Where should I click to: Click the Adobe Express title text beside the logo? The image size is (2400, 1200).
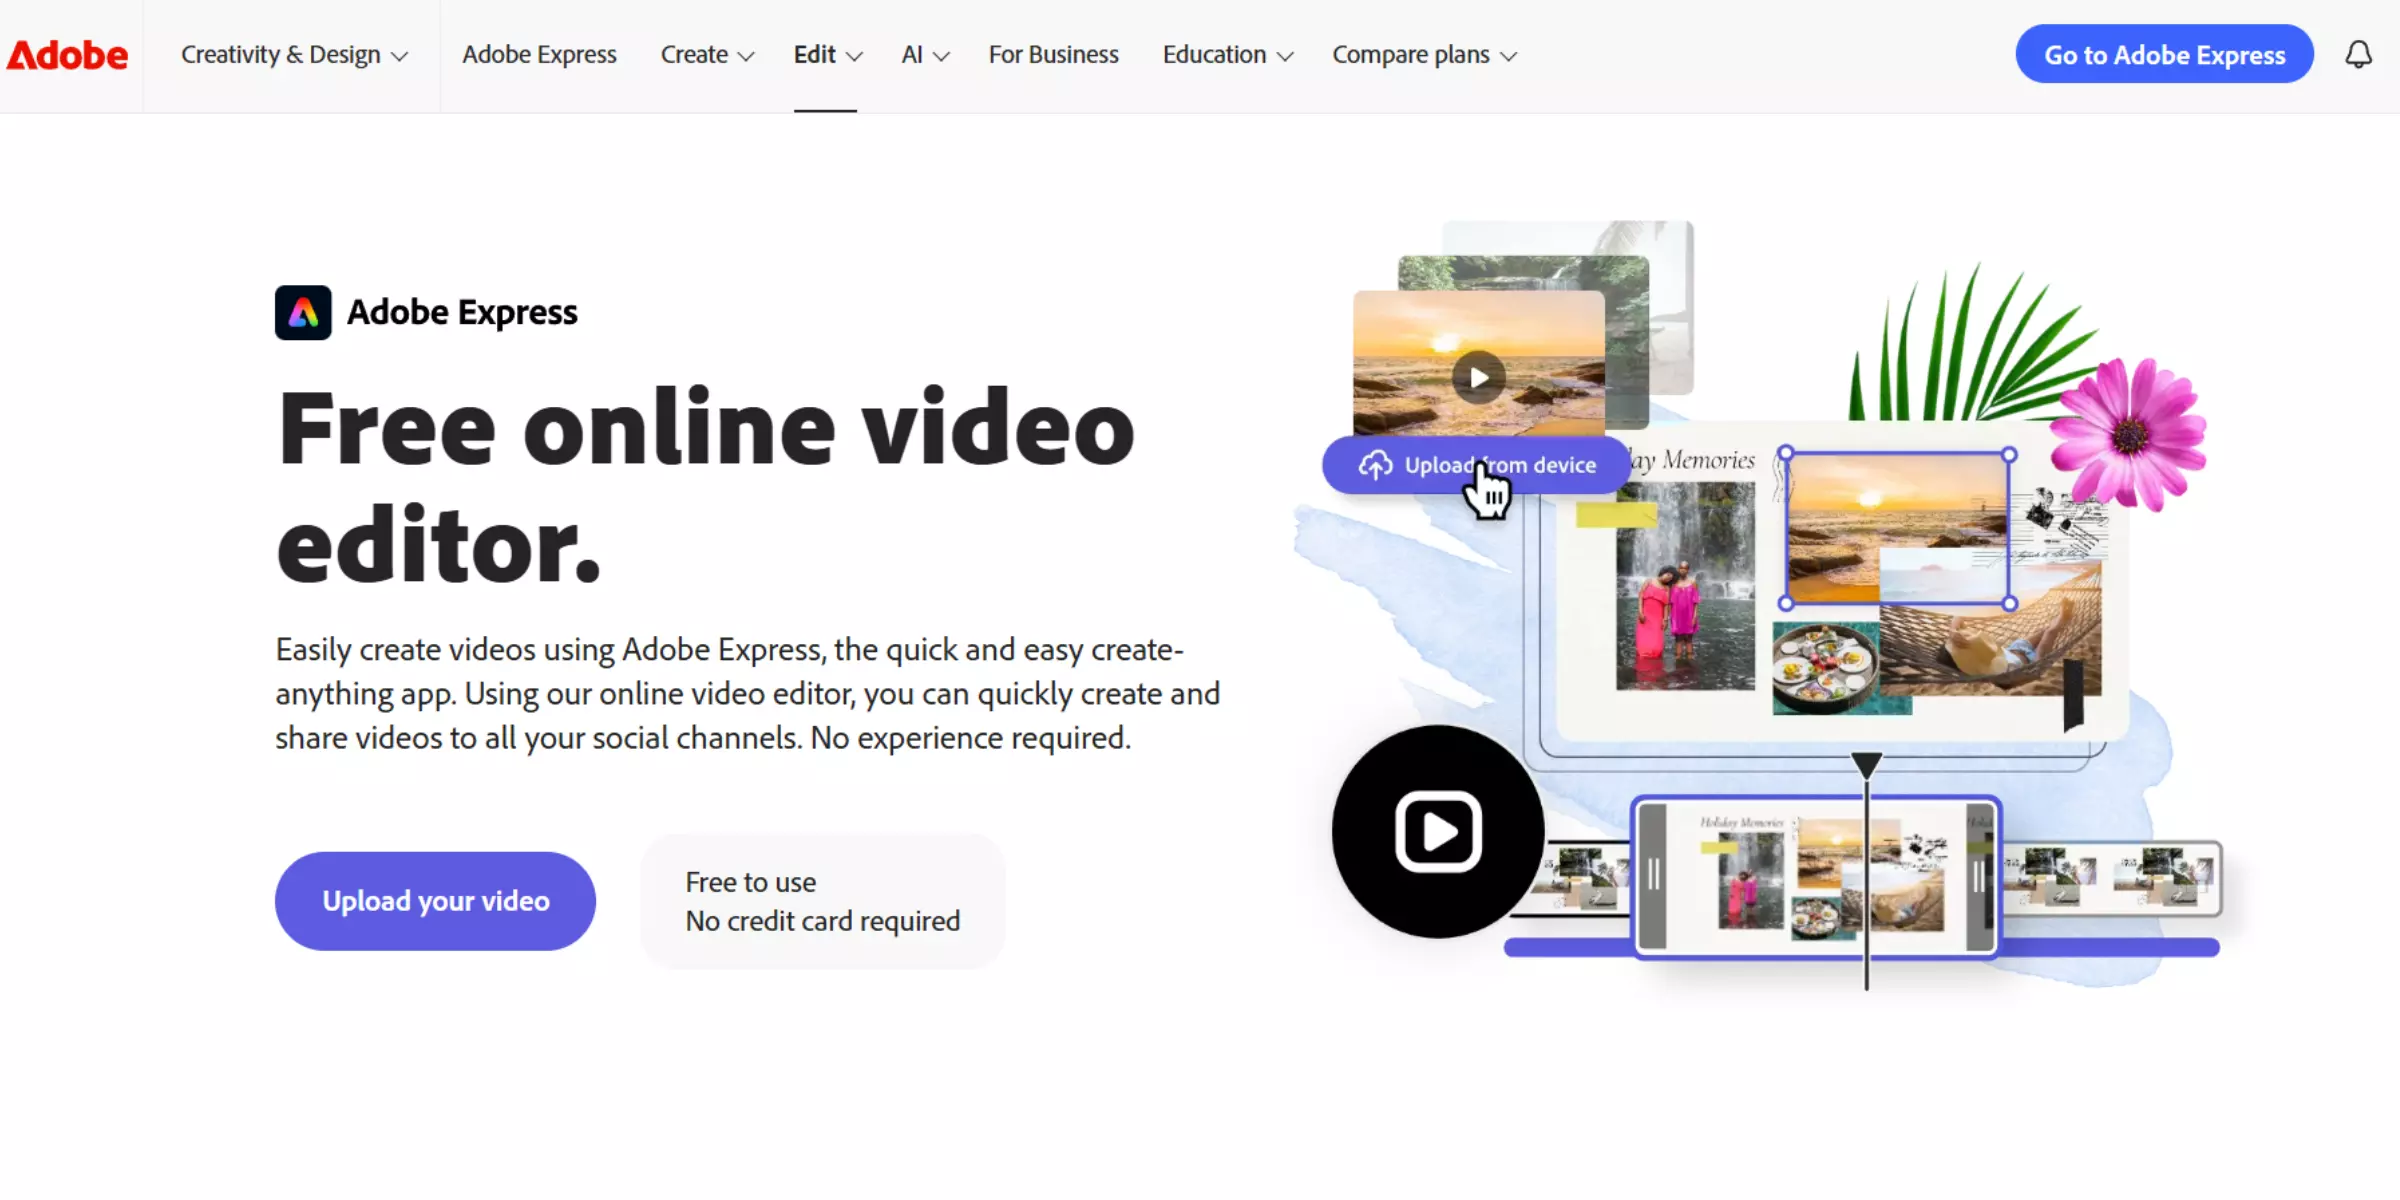(x=462, y=313)
